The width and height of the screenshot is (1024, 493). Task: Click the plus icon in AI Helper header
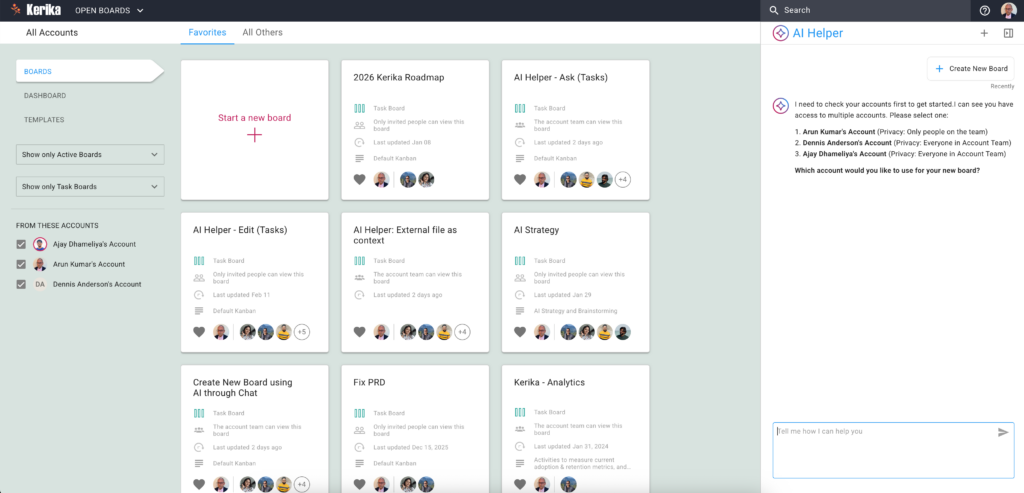pos(984,33)
